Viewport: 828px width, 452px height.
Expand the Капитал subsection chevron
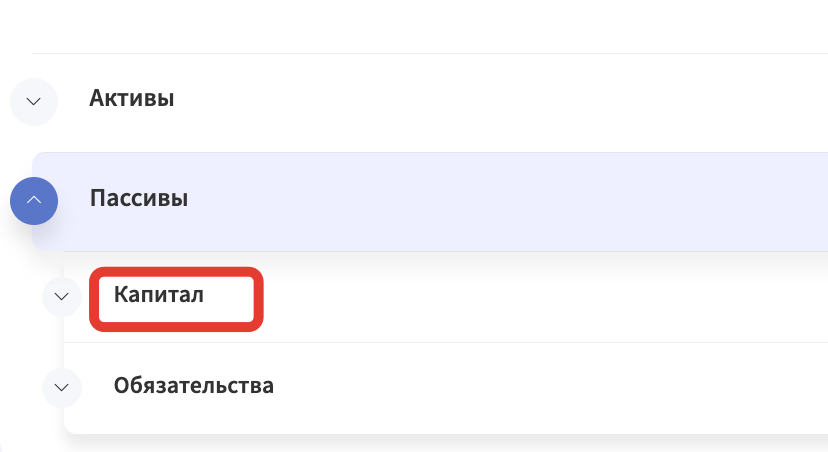(62, 297)
